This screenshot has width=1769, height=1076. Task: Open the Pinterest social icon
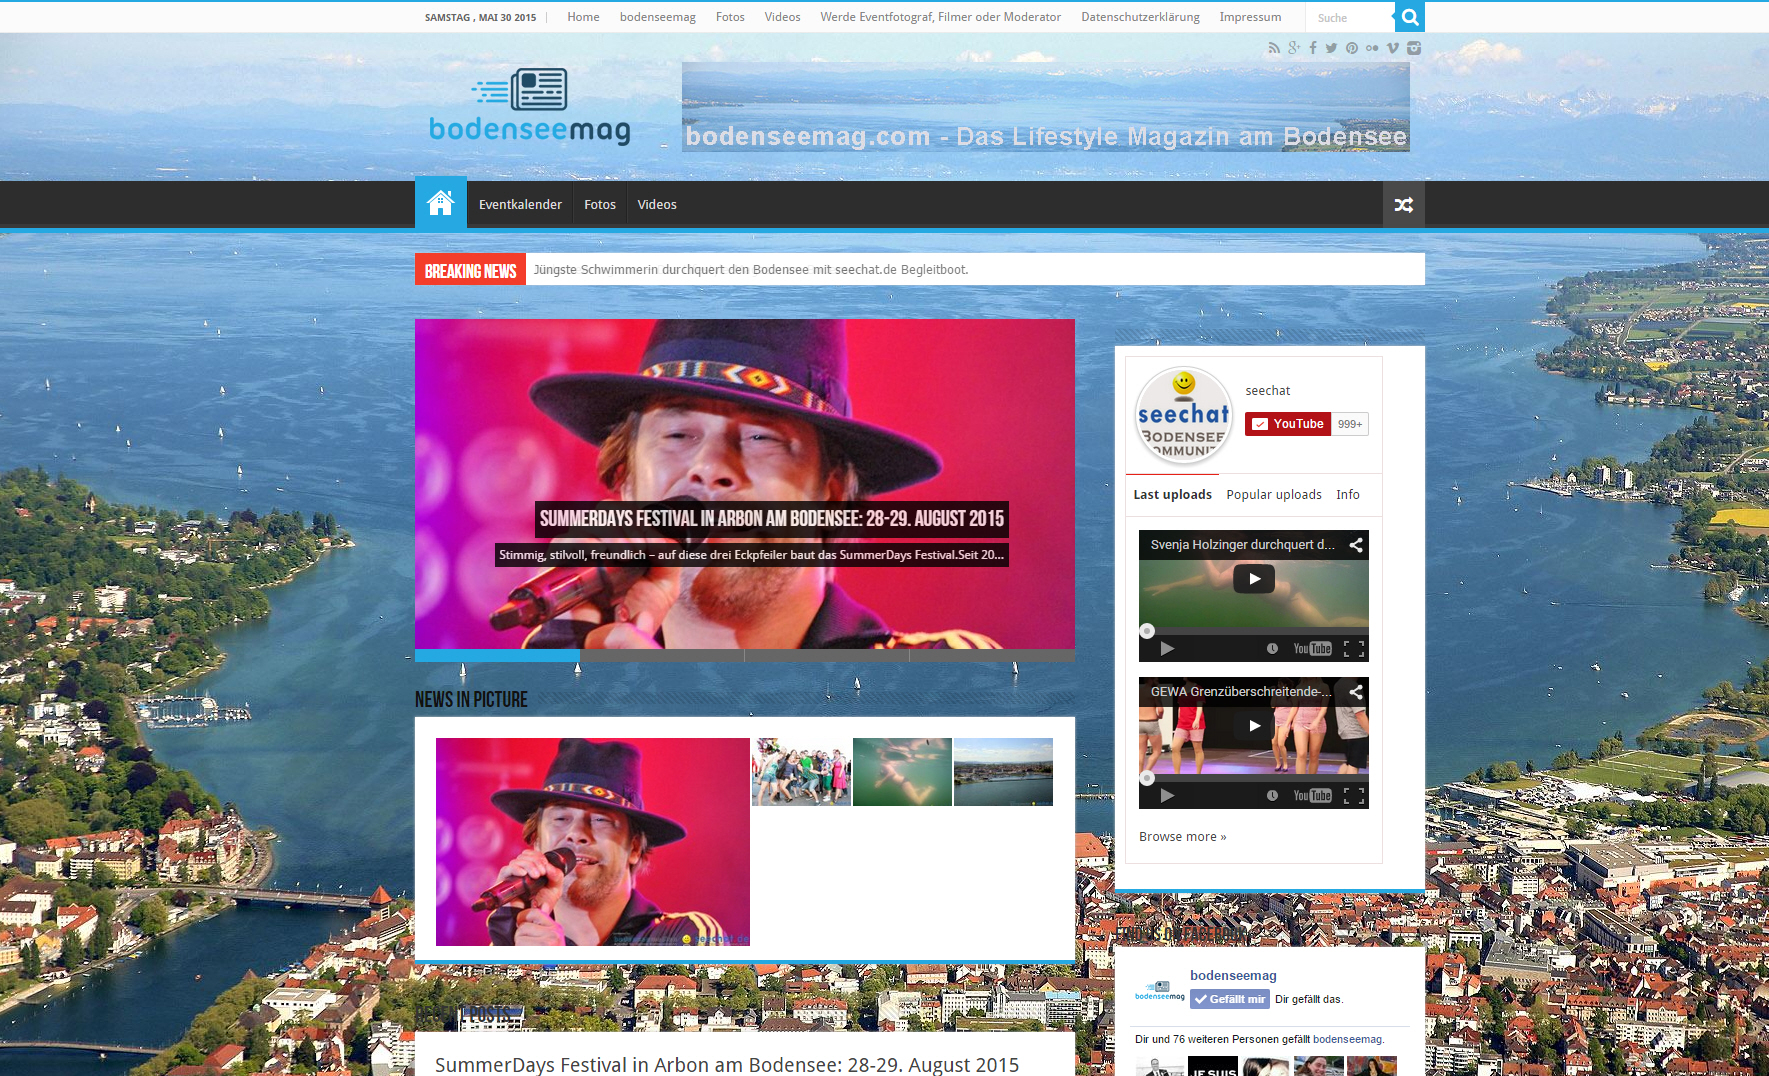coord(1352,48)
